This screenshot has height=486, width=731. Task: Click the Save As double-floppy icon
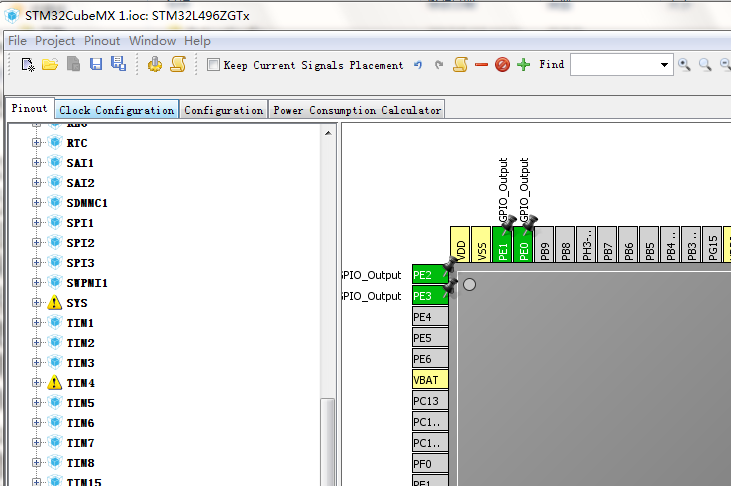tap(118, 64)
